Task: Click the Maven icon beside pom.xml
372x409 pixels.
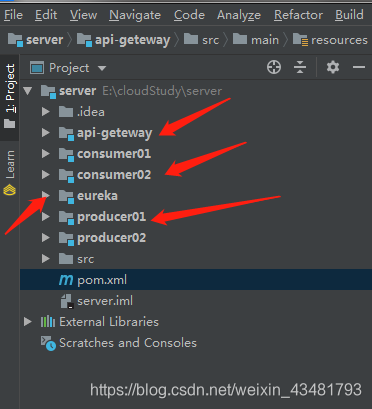Action: point(66,280)
